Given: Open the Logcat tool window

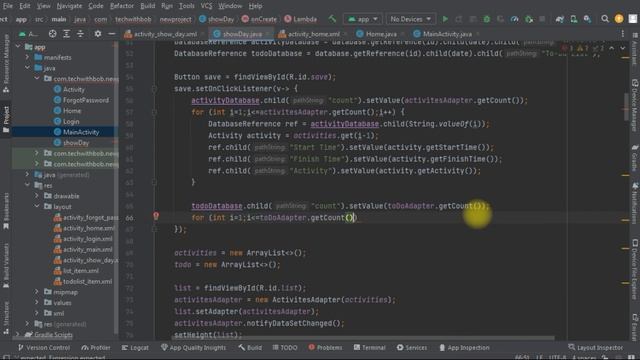Looking at the screenshot, I should point(135,347).
